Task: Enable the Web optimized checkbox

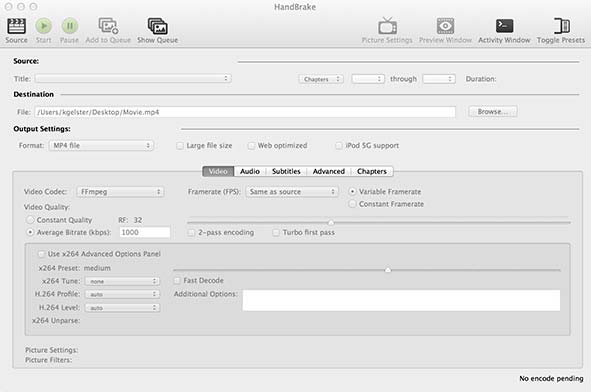Action: point(251,145)
